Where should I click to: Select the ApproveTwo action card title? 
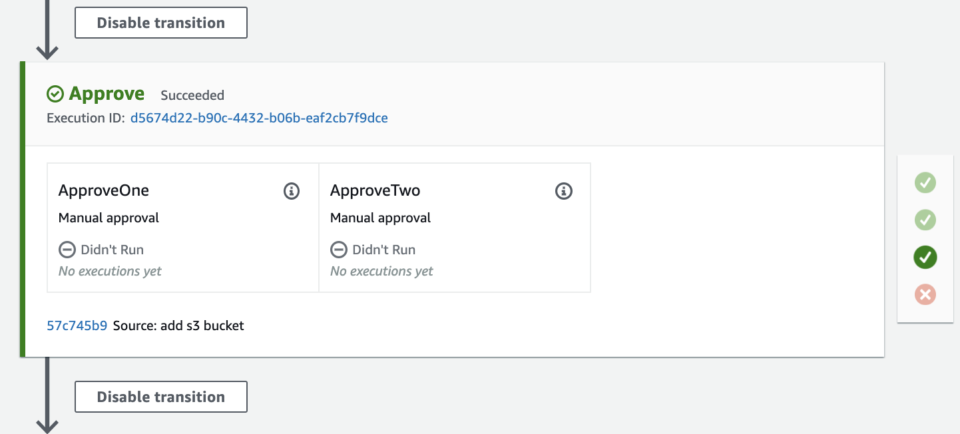coord(375,191)
